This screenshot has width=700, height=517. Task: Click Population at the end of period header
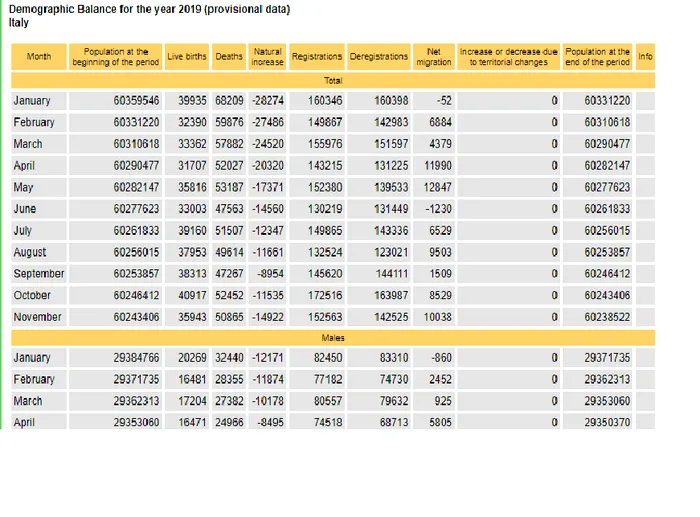597,57
